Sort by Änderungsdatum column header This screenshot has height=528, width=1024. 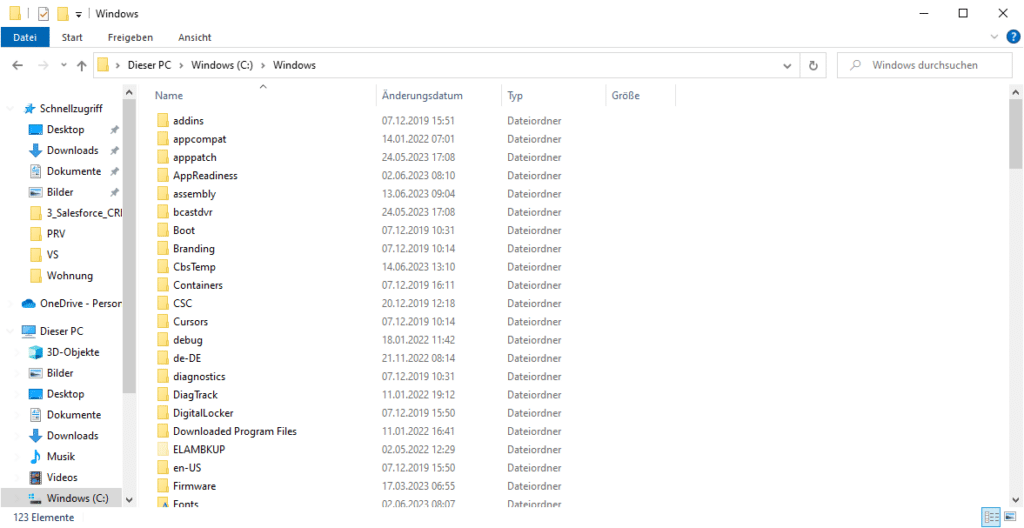click(423, 95)
